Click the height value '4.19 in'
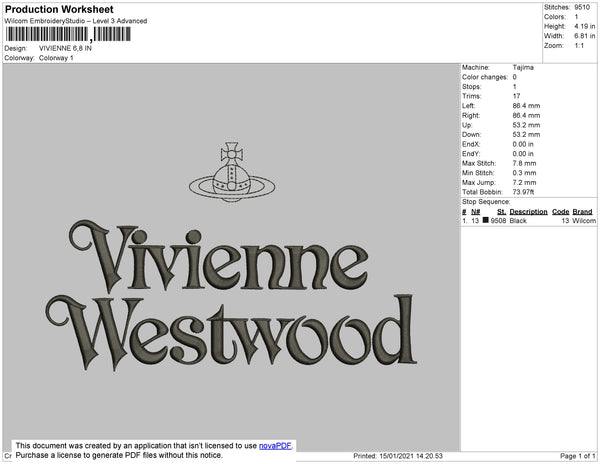This screenshot has width=600, height=464. [x=584, y=26]
